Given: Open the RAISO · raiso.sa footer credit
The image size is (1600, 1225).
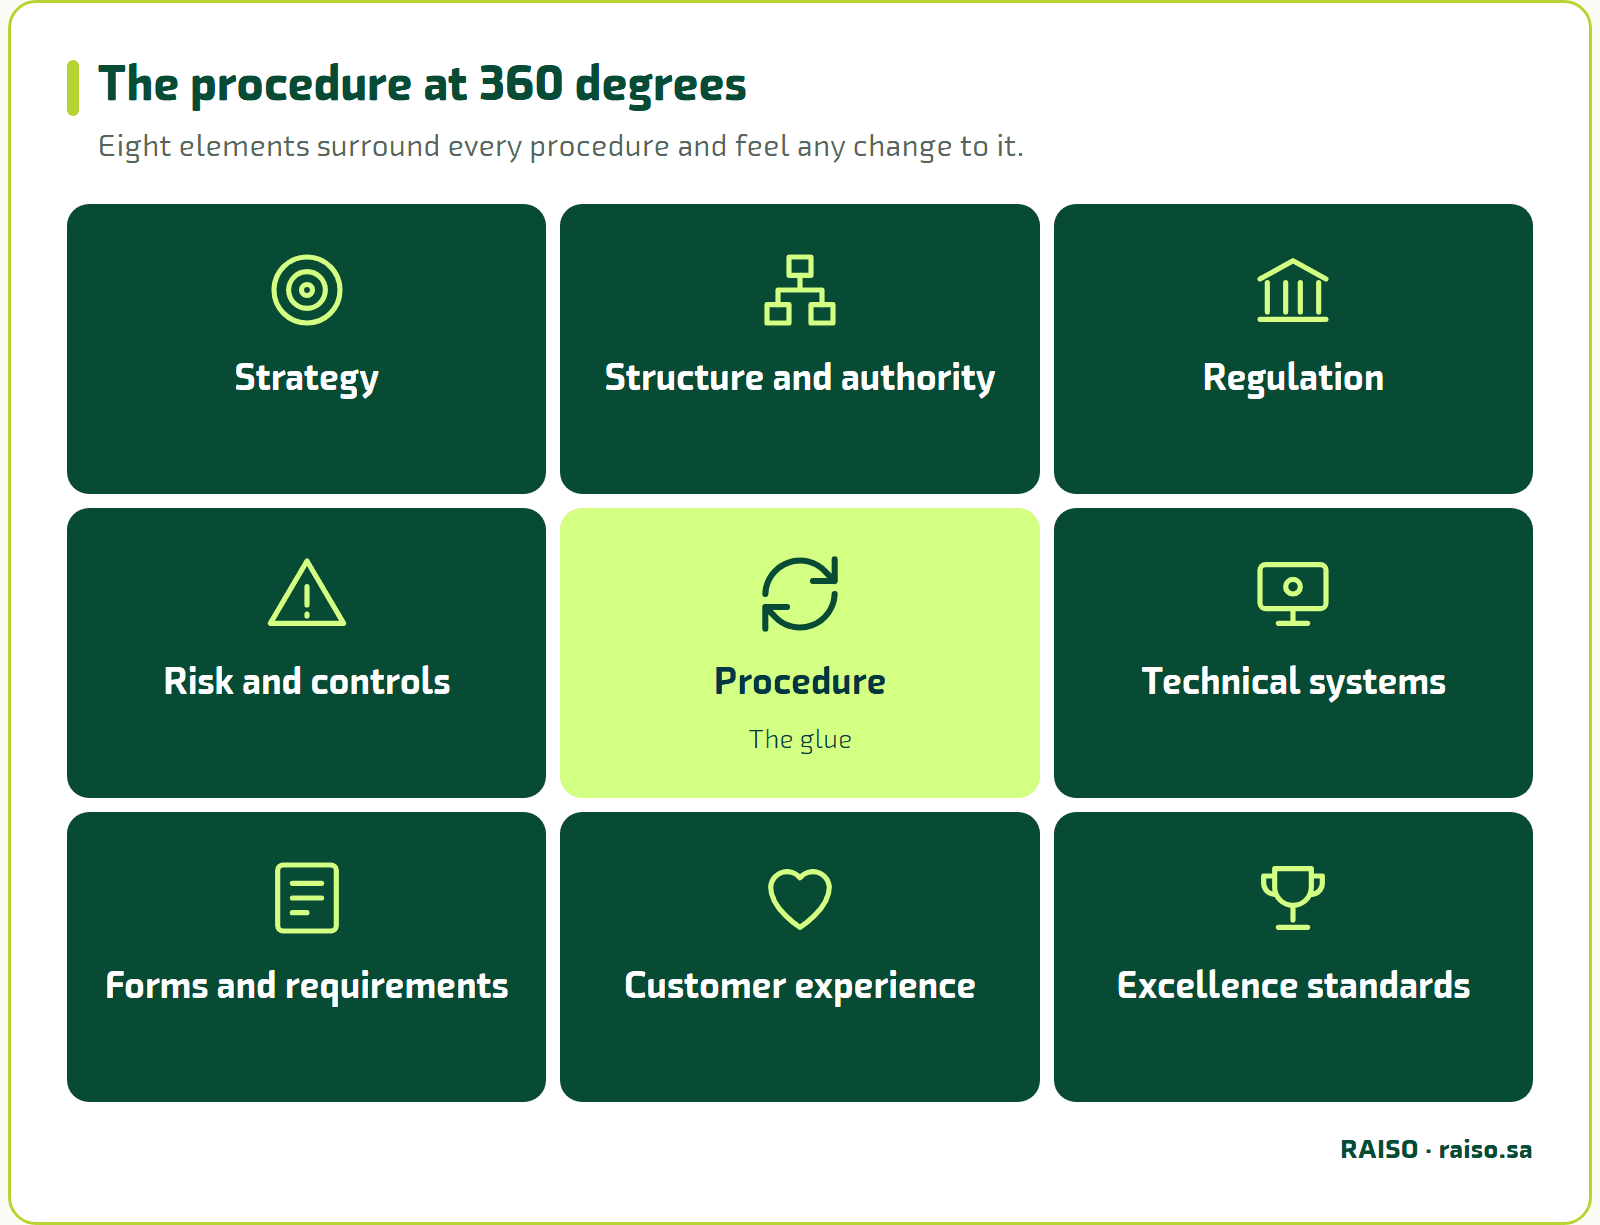Looking at the screenshot, I should point(1436,1149).
